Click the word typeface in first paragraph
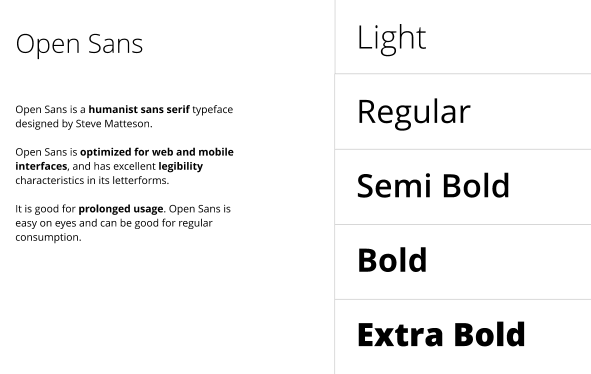Screen dimensions: 591x374 (213, 110)
